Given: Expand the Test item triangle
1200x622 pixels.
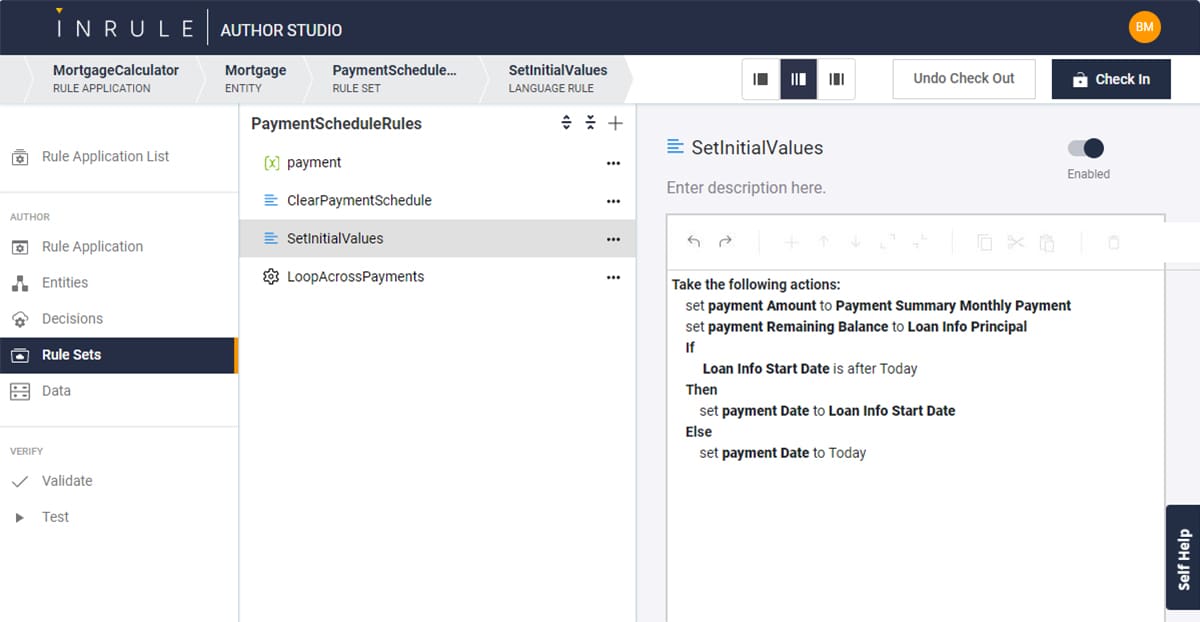Looking at the screenshot, I should point(19,517).
